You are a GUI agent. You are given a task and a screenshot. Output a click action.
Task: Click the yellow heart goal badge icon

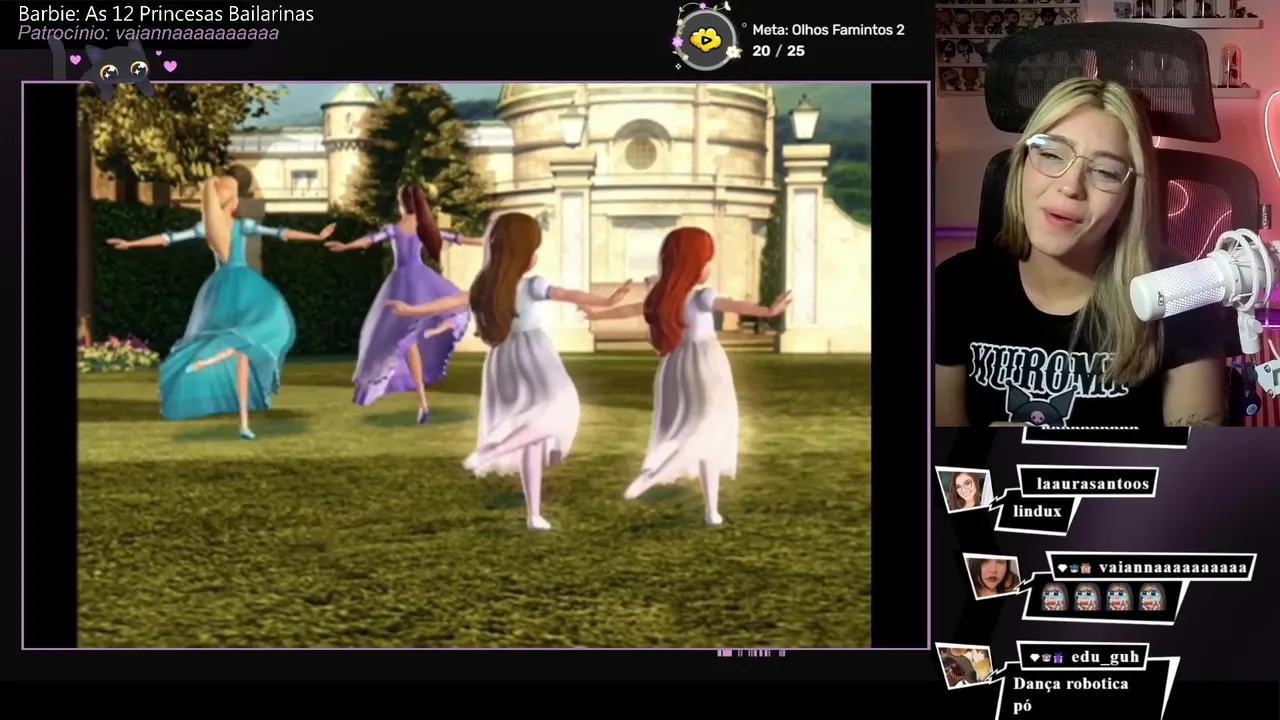pyautogui.click(x=706, y=40)
